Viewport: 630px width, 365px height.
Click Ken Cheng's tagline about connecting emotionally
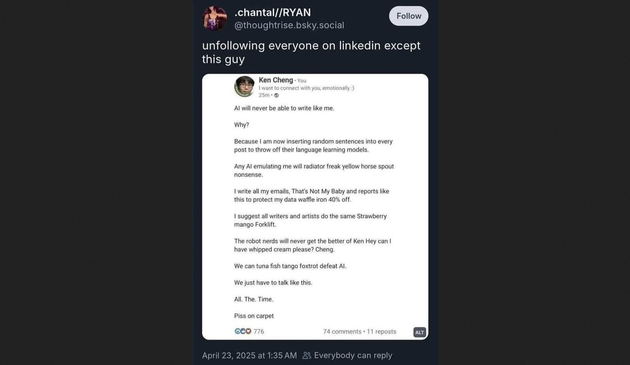click(x=306, y=88)
